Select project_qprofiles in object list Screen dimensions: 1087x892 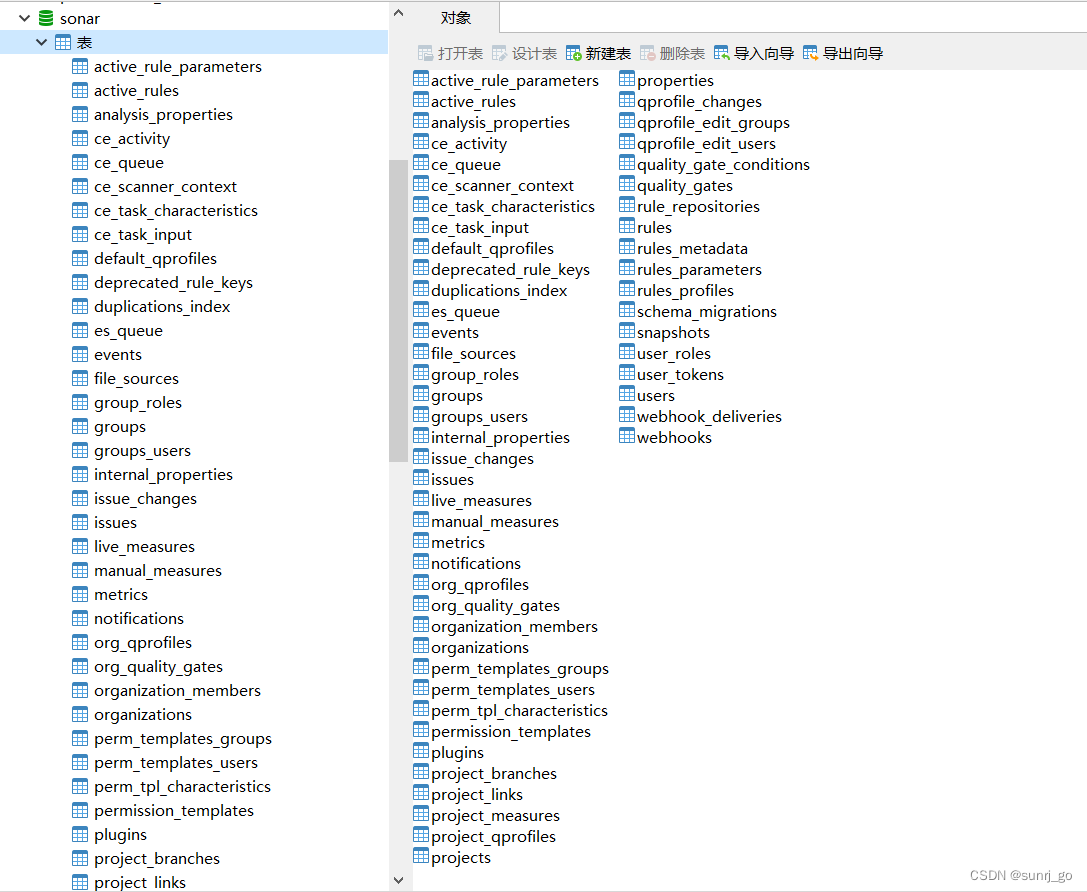click(494, 837)
